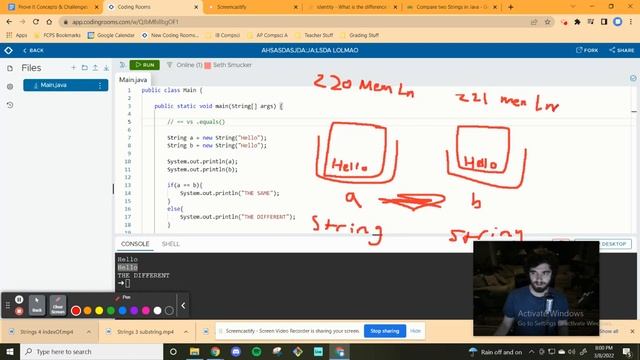Open the Google Calendar bookmark
Image resolution: width=640 pixels, height=360 pixels.
coord(111,36)
